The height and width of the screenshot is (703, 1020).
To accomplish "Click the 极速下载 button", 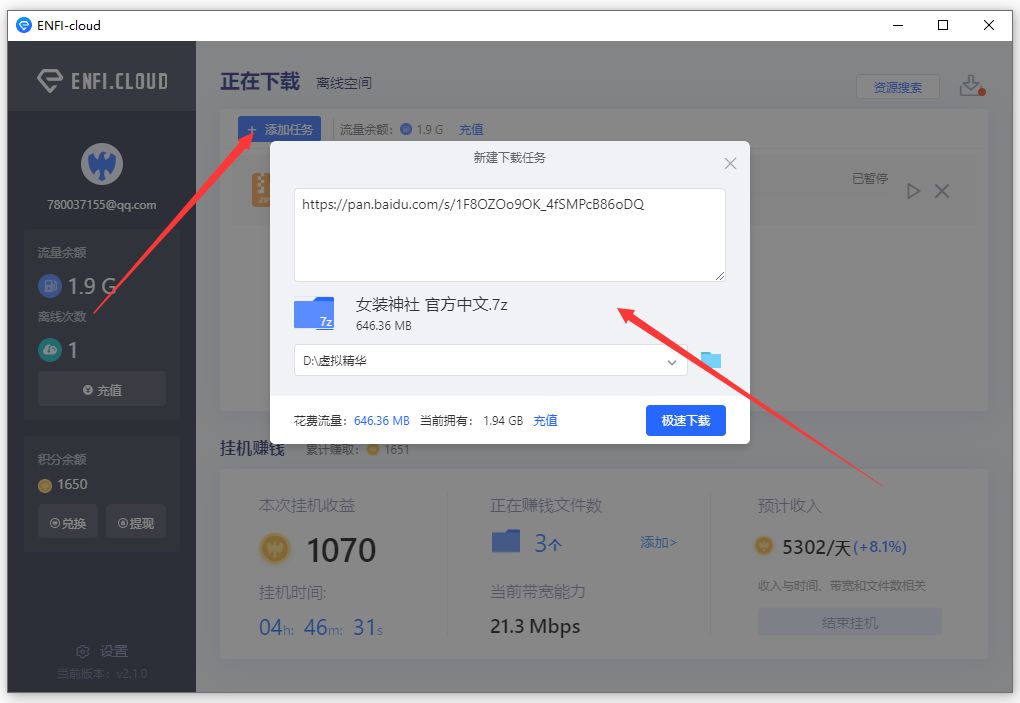I will coord(686,421).
